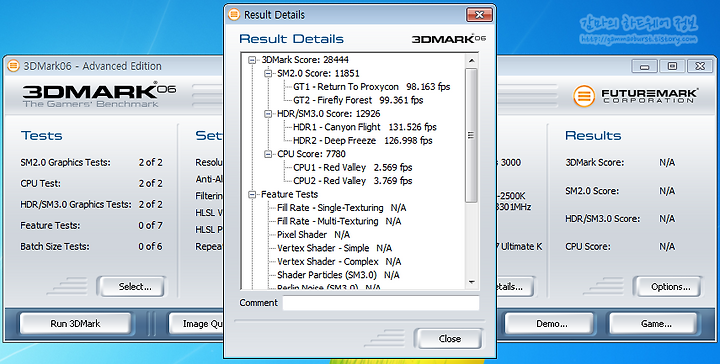Viewport: 720px width, 364px height.
Task: Open the Options... button under Results
Action: click(x=668, y=287)
